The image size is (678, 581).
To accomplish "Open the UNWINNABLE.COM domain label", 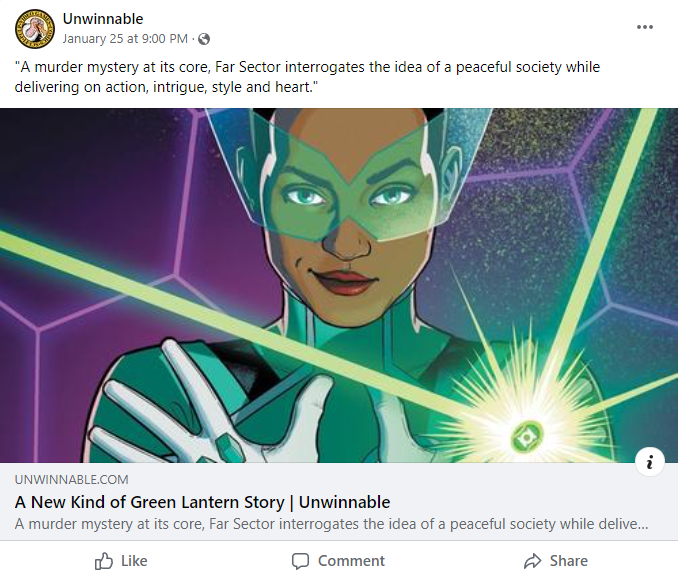I will pyautogui.click(x=71, y=479).
